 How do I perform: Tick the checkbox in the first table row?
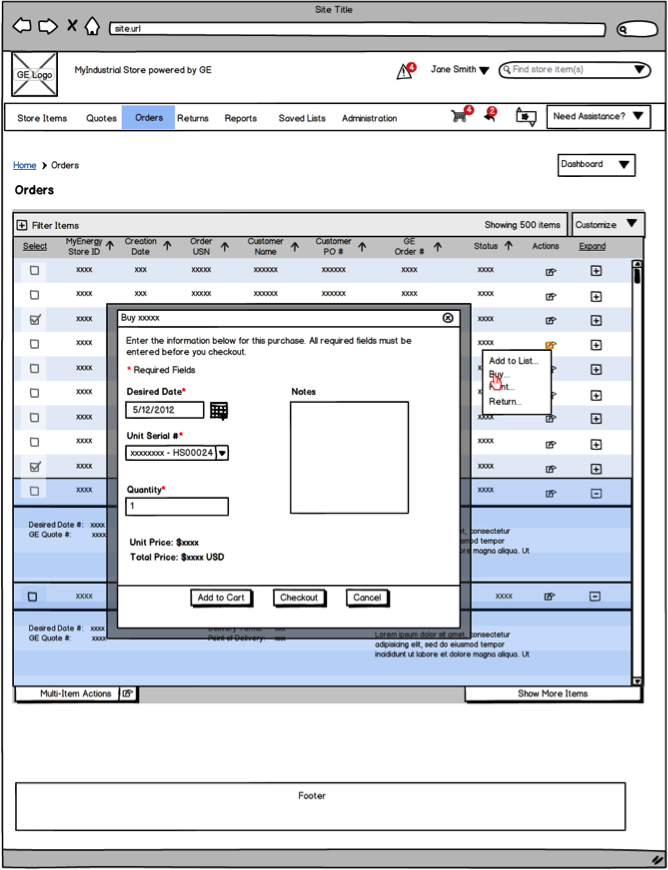pyautogui.click(x=34, y=270)
